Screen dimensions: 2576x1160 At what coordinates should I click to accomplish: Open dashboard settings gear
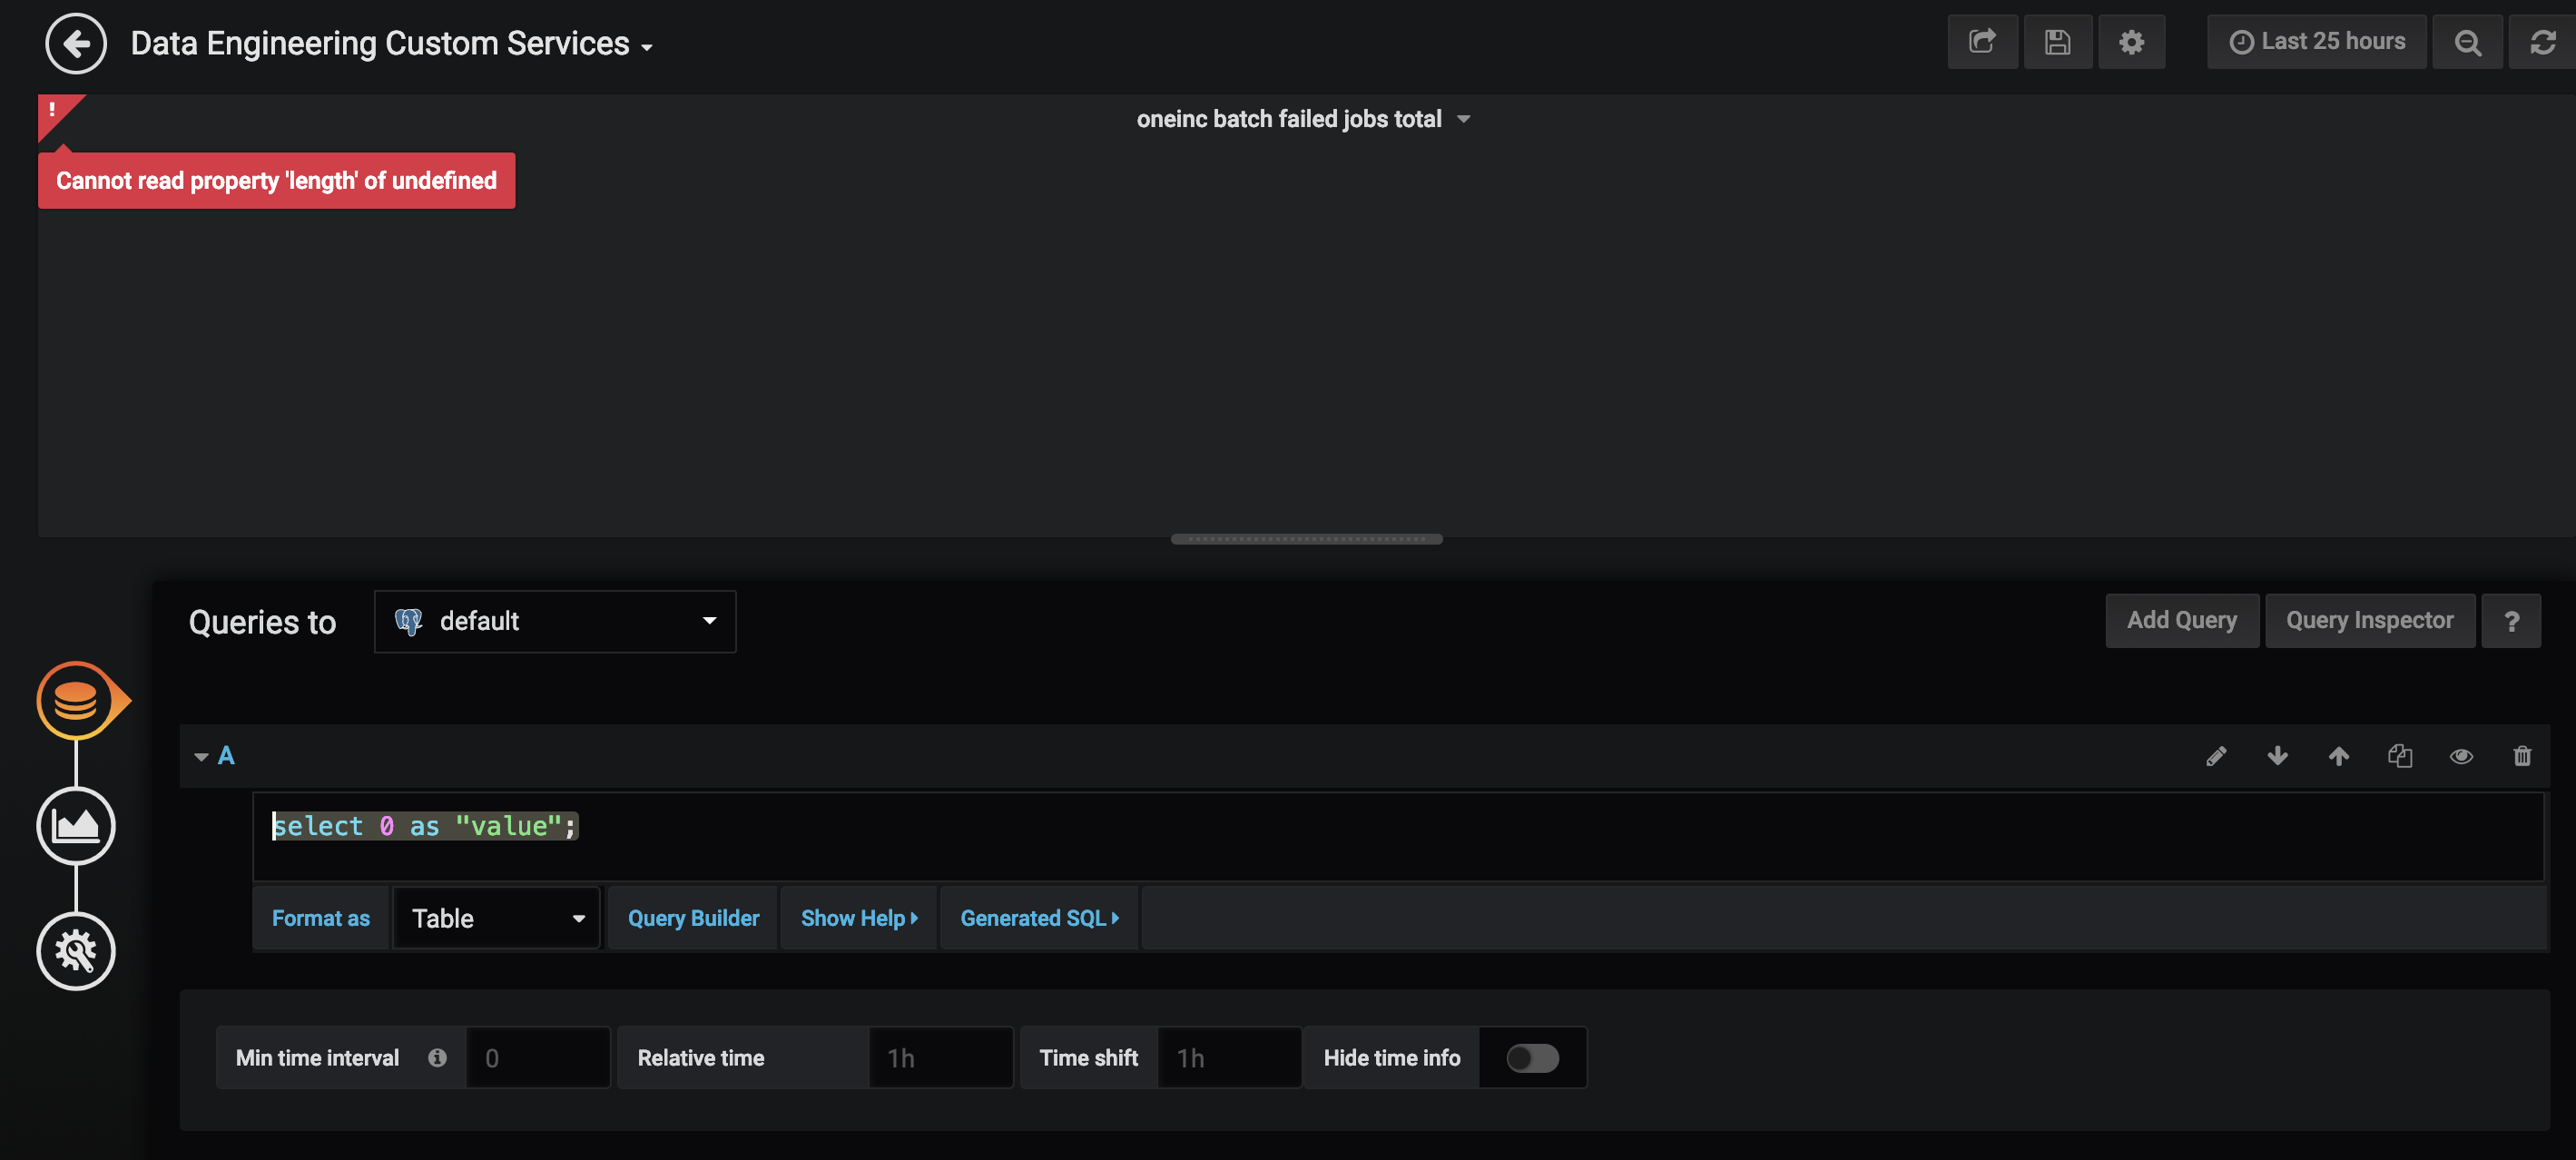2131,42
